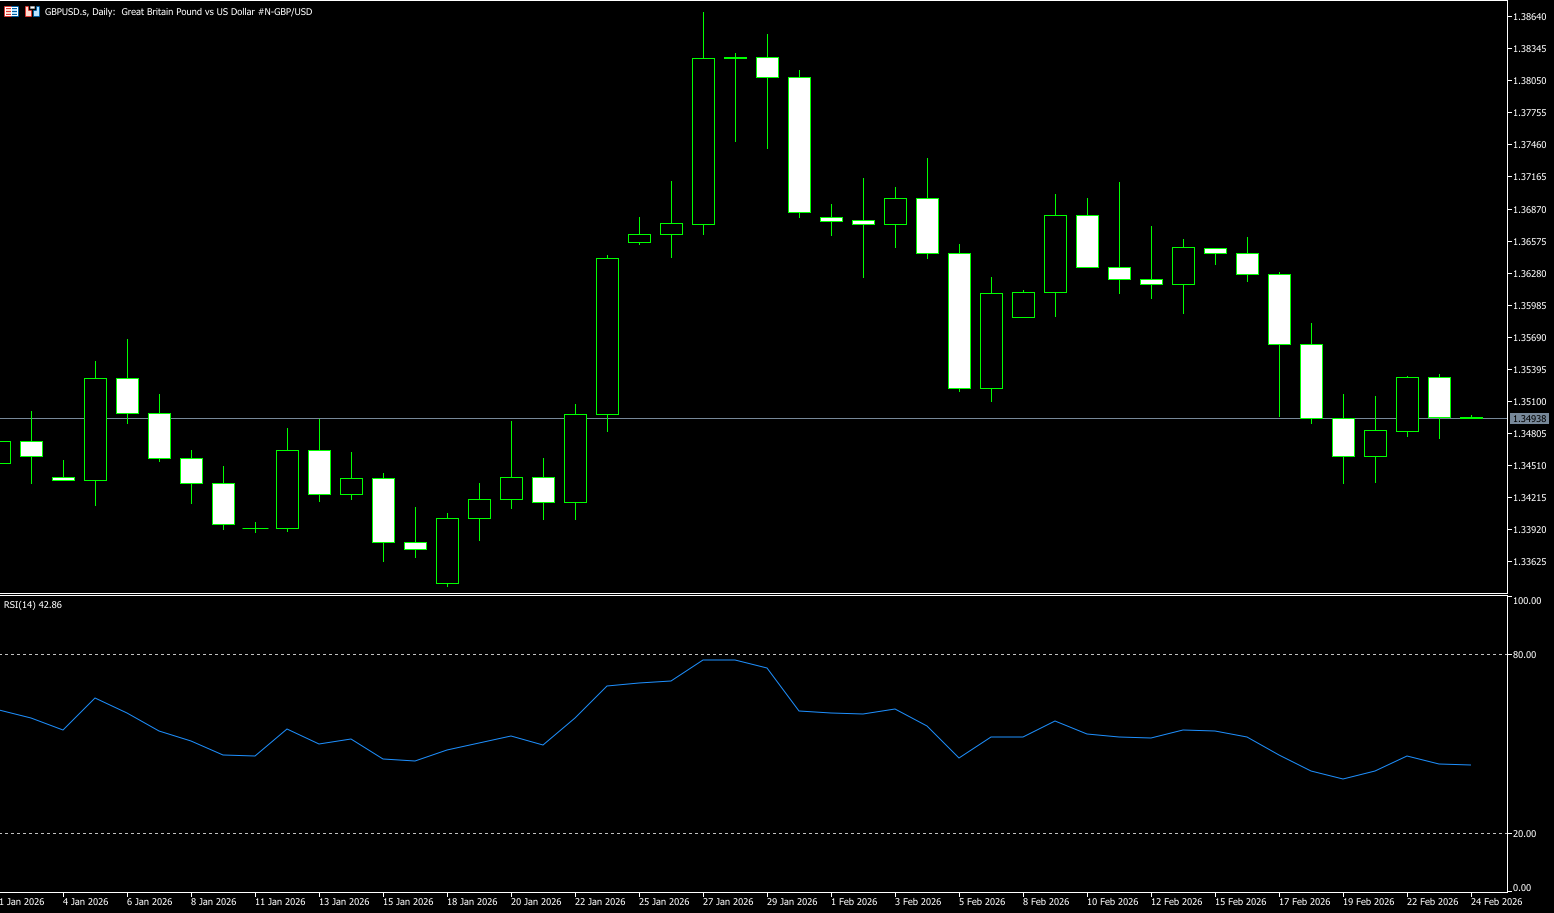Image resolution: width=1554 pixels, height=913 pixels.
Task: Click the 20.00 RSI level label
Action: click(x=1524, y=834)
